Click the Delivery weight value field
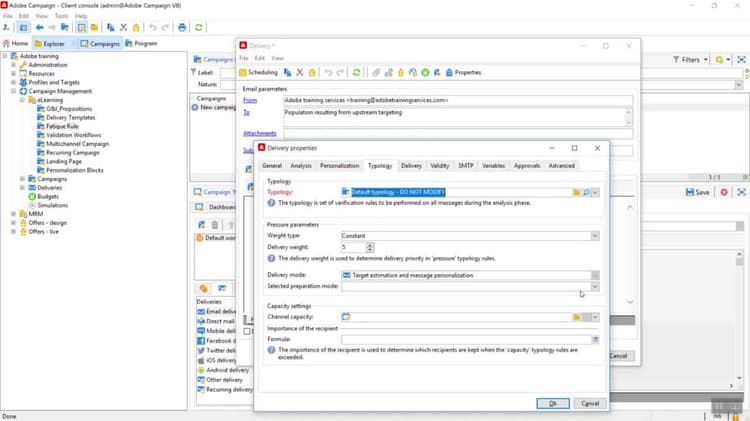 [353, 247]
